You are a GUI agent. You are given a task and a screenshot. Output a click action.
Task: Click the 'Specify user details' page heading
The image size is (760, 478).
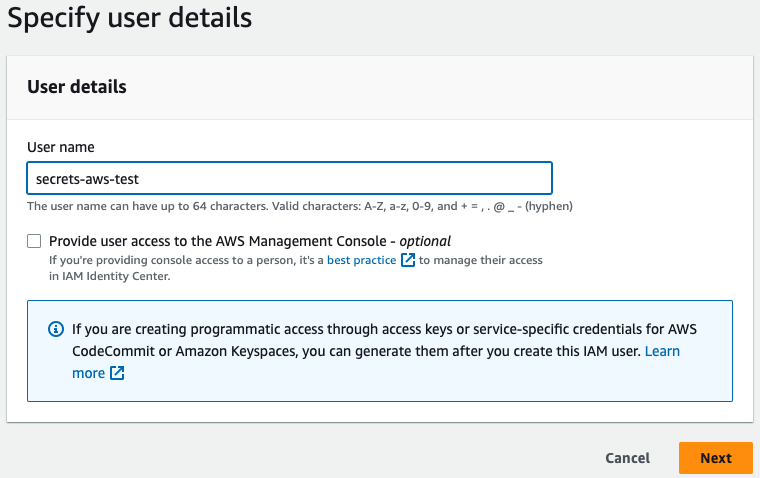tap(130, 17)
